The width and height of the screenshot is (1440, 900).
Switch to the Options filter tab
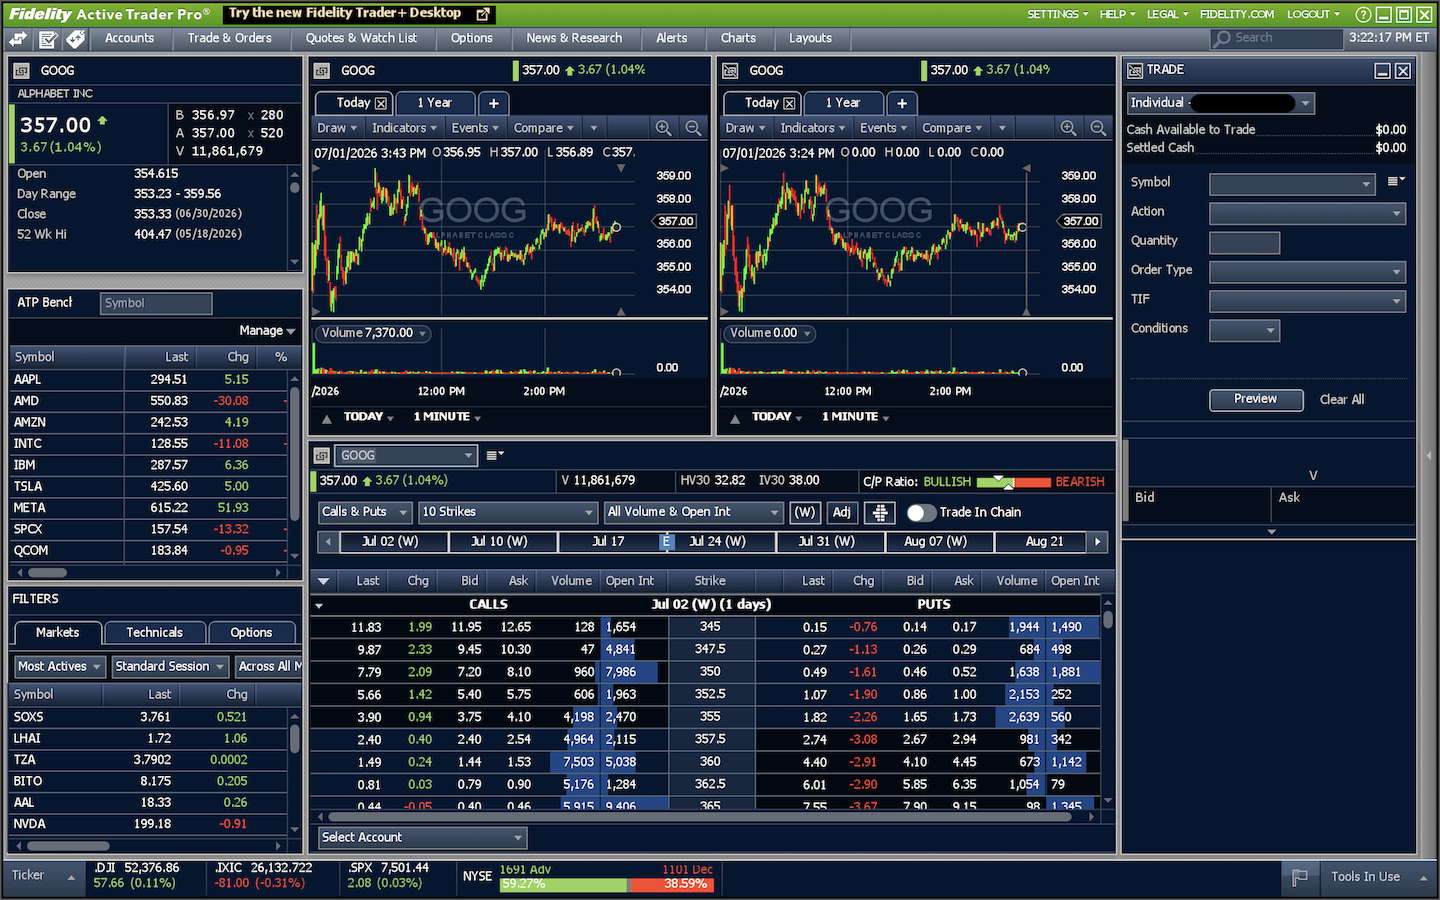[x=251, y=633]
